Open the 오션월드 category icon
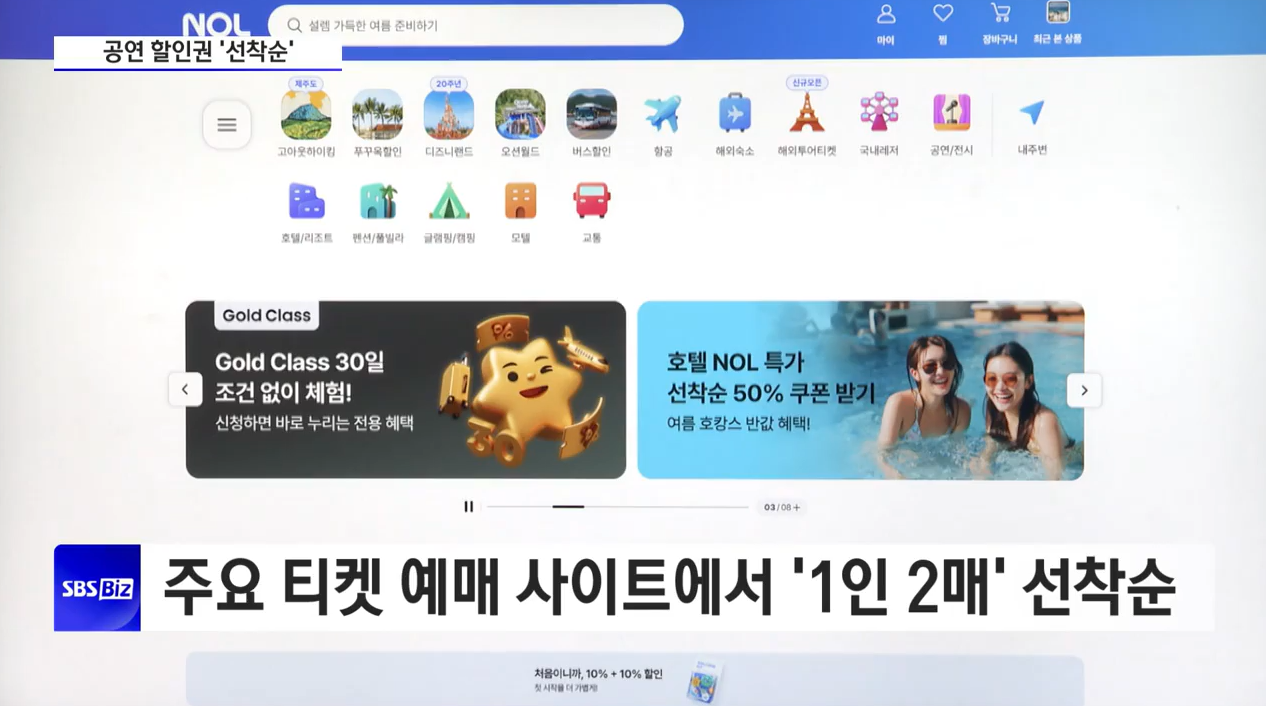 click(520, 114)
